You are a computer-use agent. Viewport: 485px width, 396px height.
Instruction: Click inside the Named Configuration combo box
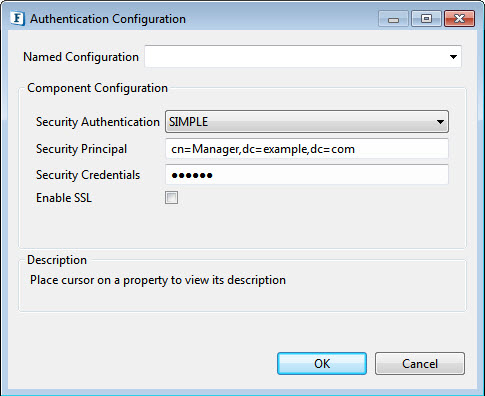click(303, 57)
